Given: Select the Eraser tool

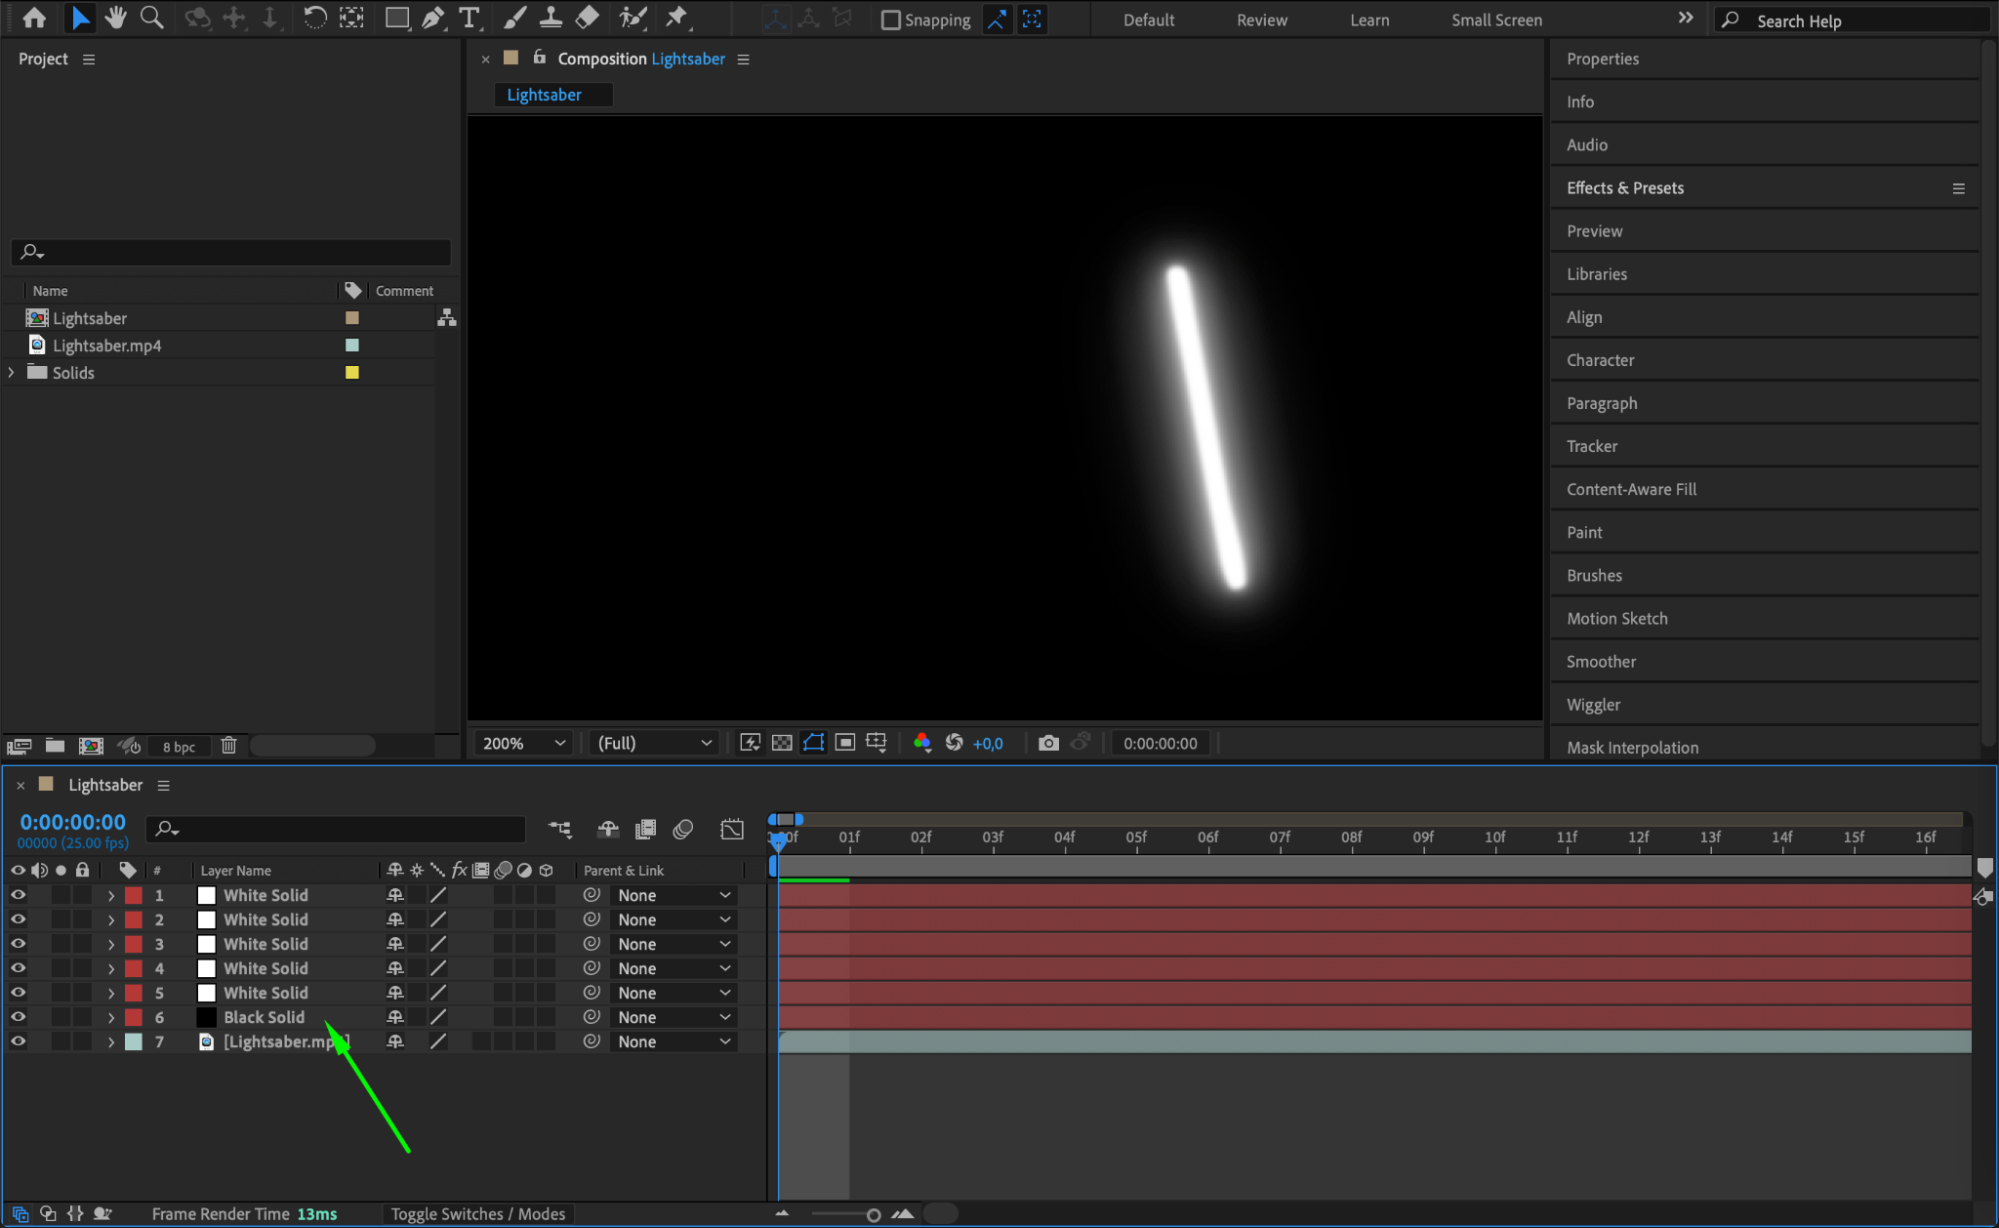Looking at the screenshot, I should tap(588, 18).
